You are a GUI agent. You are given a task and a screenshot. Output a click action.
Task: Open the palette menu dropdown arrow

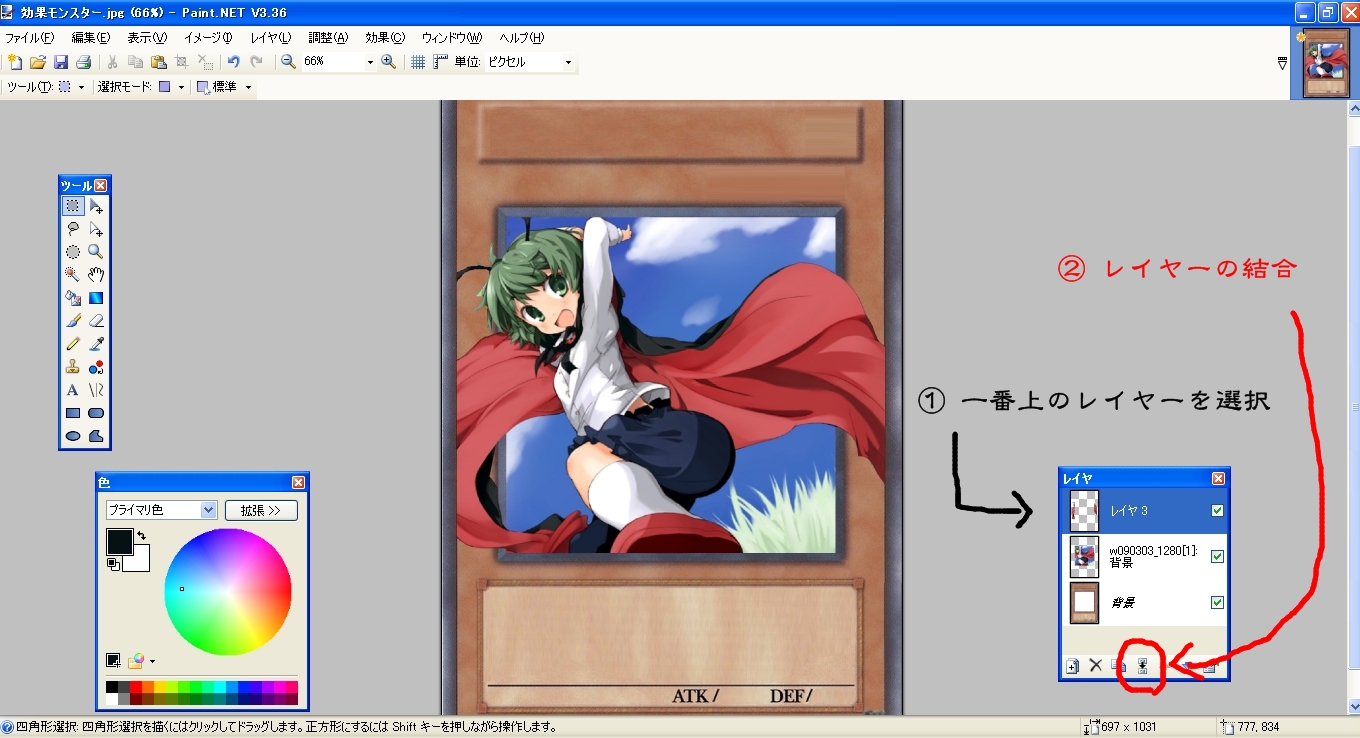pos(153,661)
